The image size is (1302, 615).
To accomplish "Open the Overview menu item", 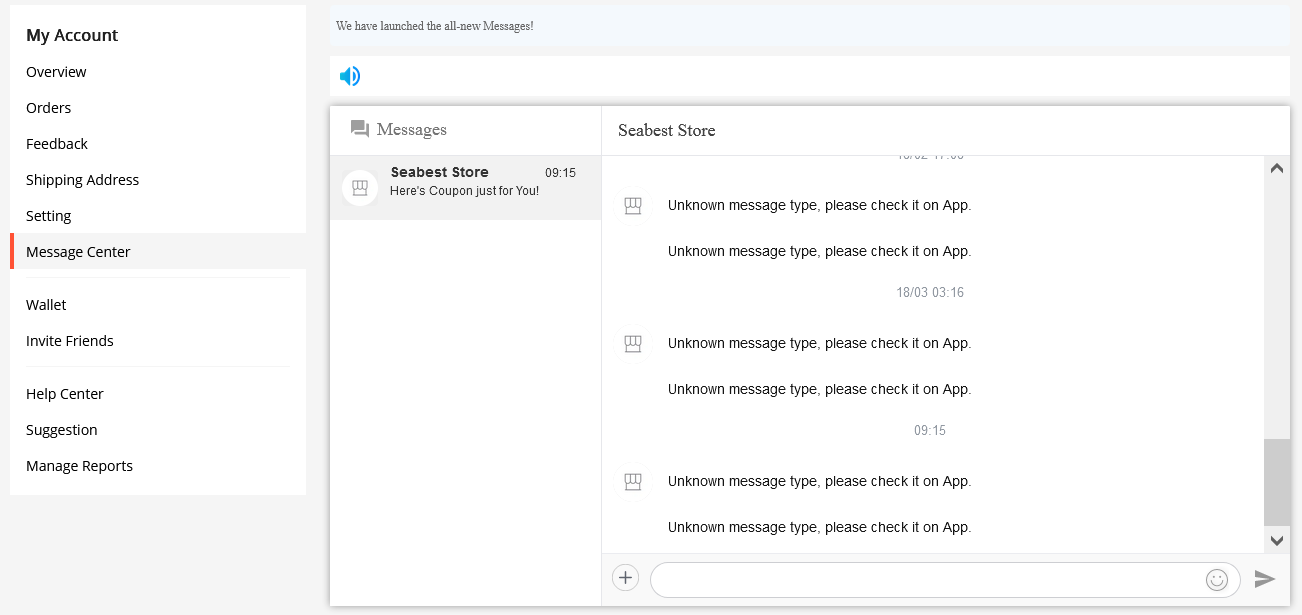I will pyautogui.click(x=56, y=72).
